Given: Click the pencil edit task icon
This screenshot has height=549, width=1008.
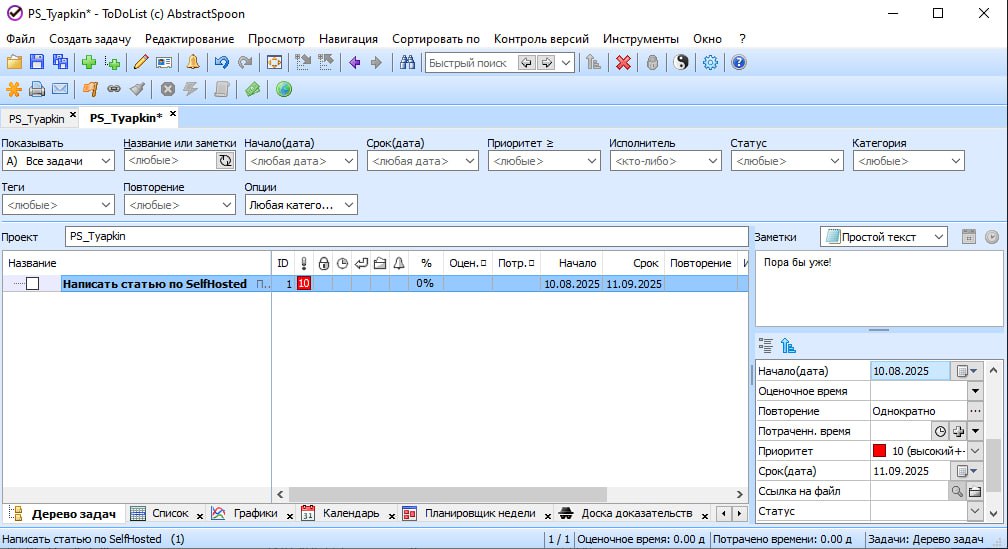Looking at the screenshot, I should point(140,63).
